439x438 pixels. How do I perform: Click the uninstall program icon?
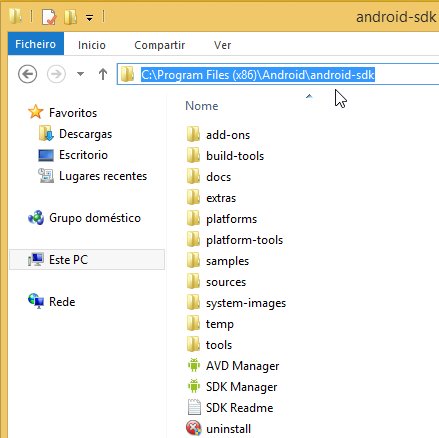pyautogui.click(x=194, y=428)
